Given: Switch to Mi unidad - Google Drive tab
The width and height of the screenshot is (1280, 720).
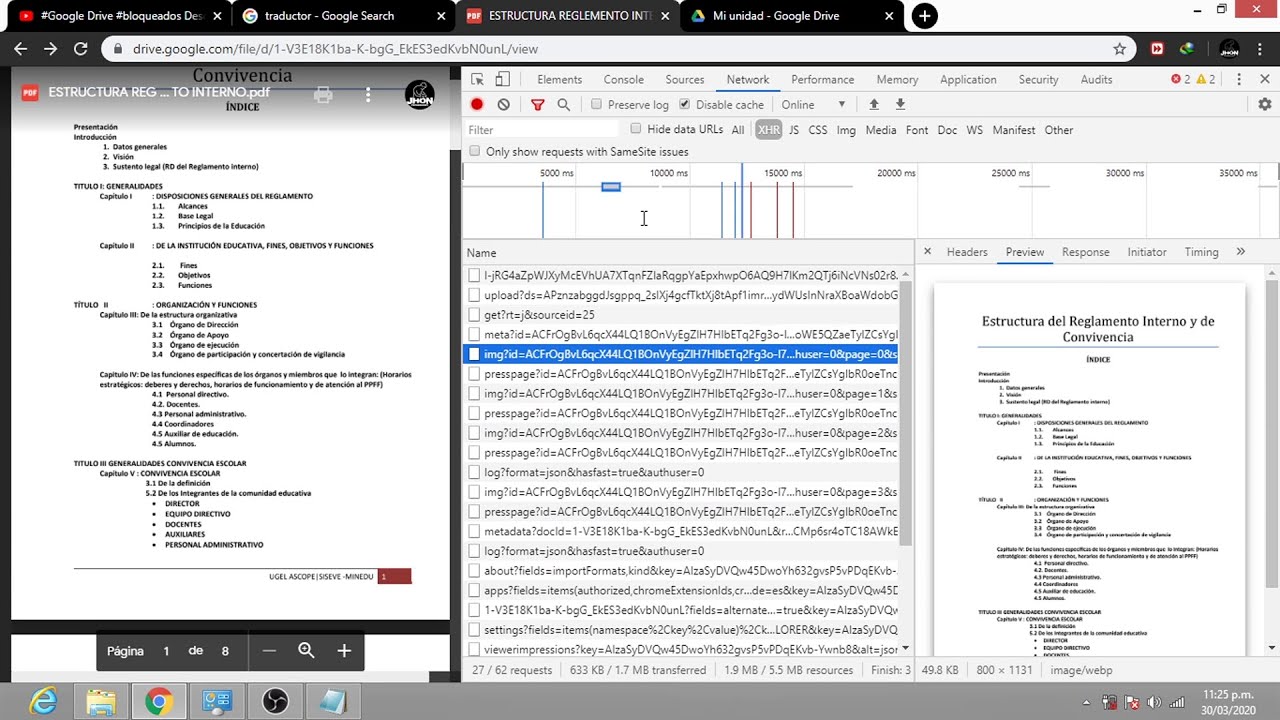Looking at the screenshot, I should tap(790, 16).
